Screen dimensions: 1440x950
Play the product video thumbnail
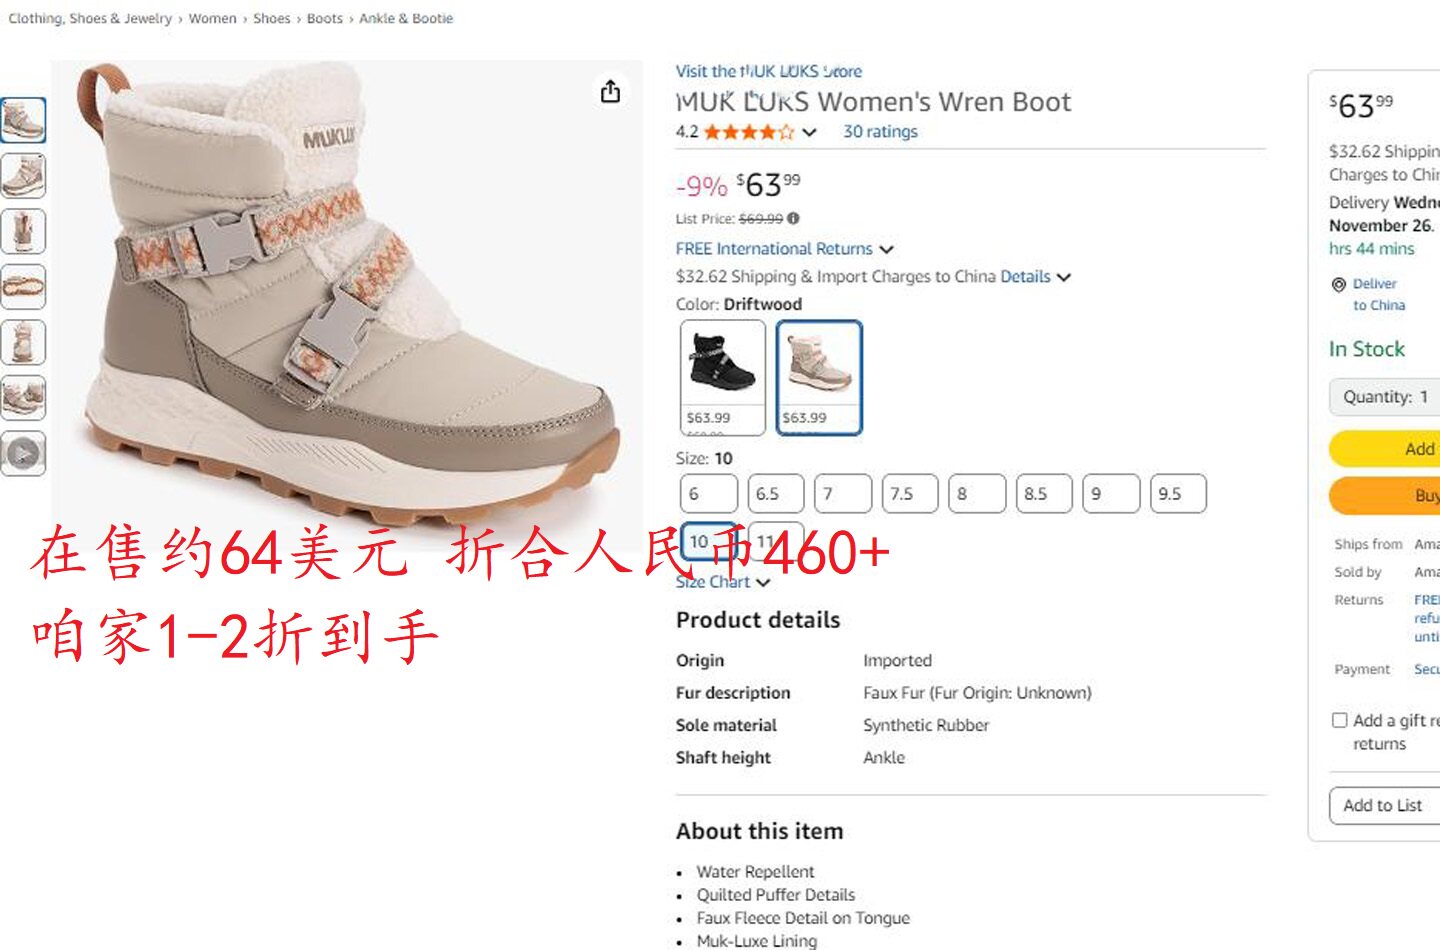(23, 454)
